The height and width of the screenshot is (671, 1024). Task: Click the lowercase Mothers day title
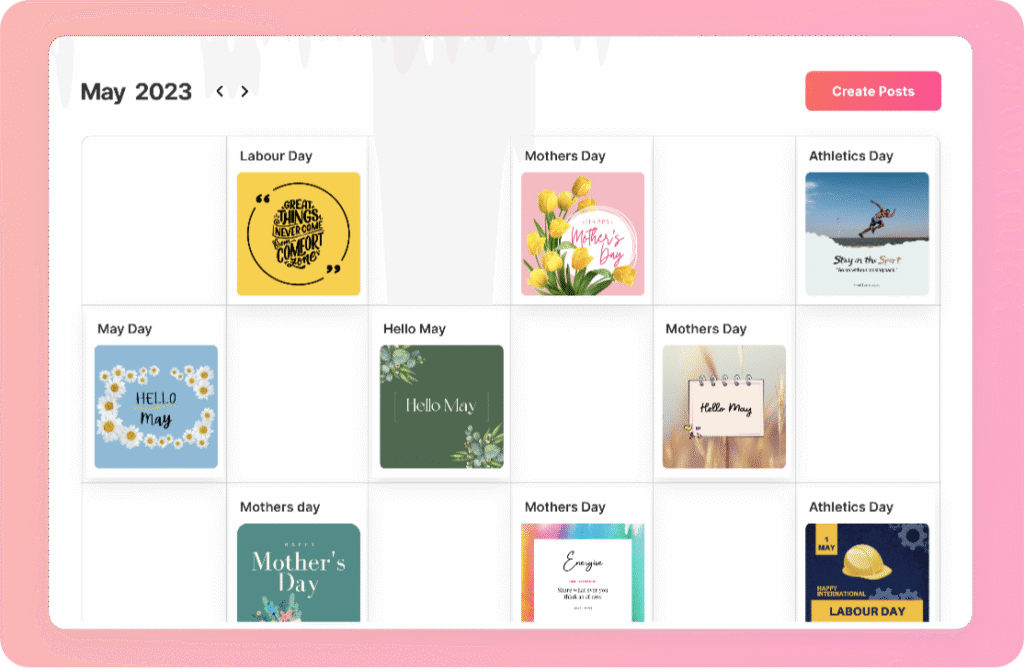280,507
